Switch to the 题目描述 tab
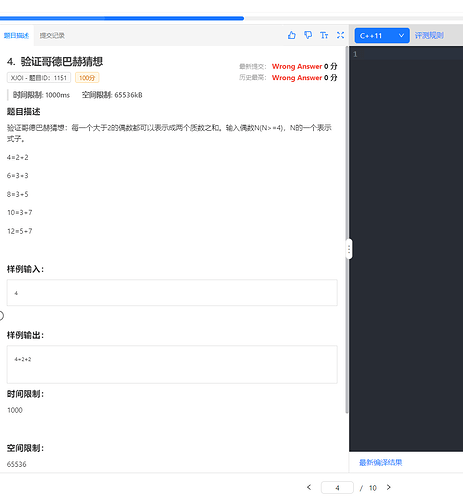The height and width of the screenshot is (500, 463). (x=16, y=35)
